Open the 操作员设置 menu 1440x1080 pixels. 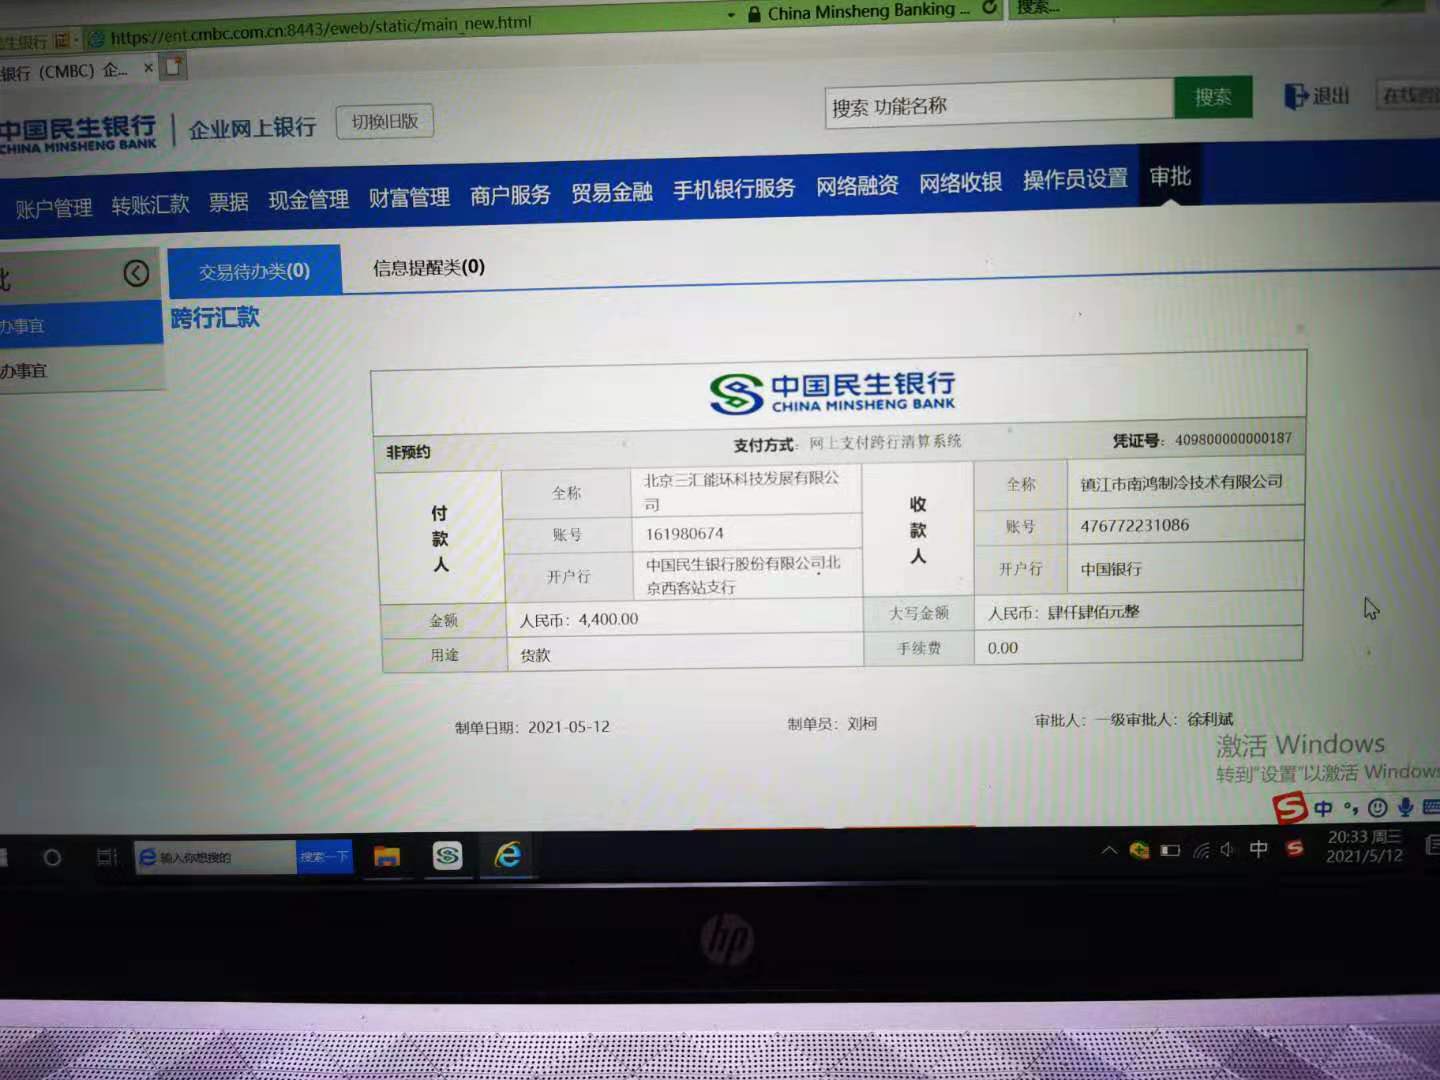point(1075,180)
